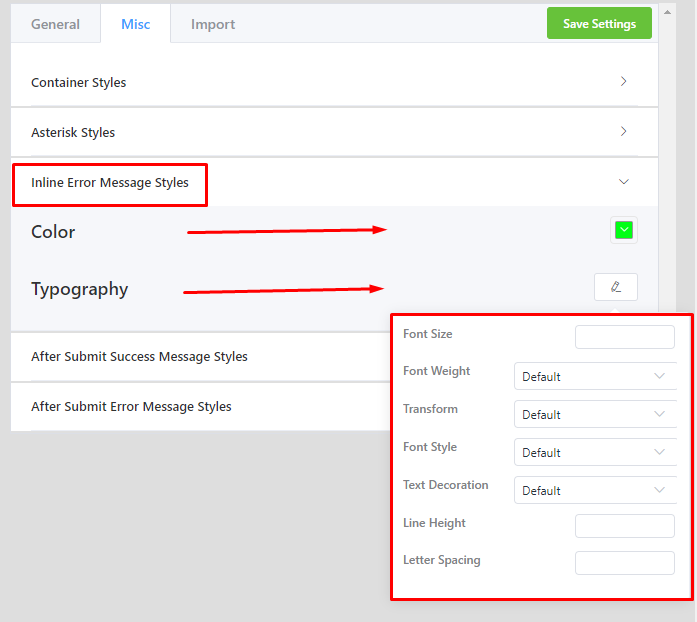The image size is (697, 622).
Task: Open the Font Weight dropdown
Action: 595,376
